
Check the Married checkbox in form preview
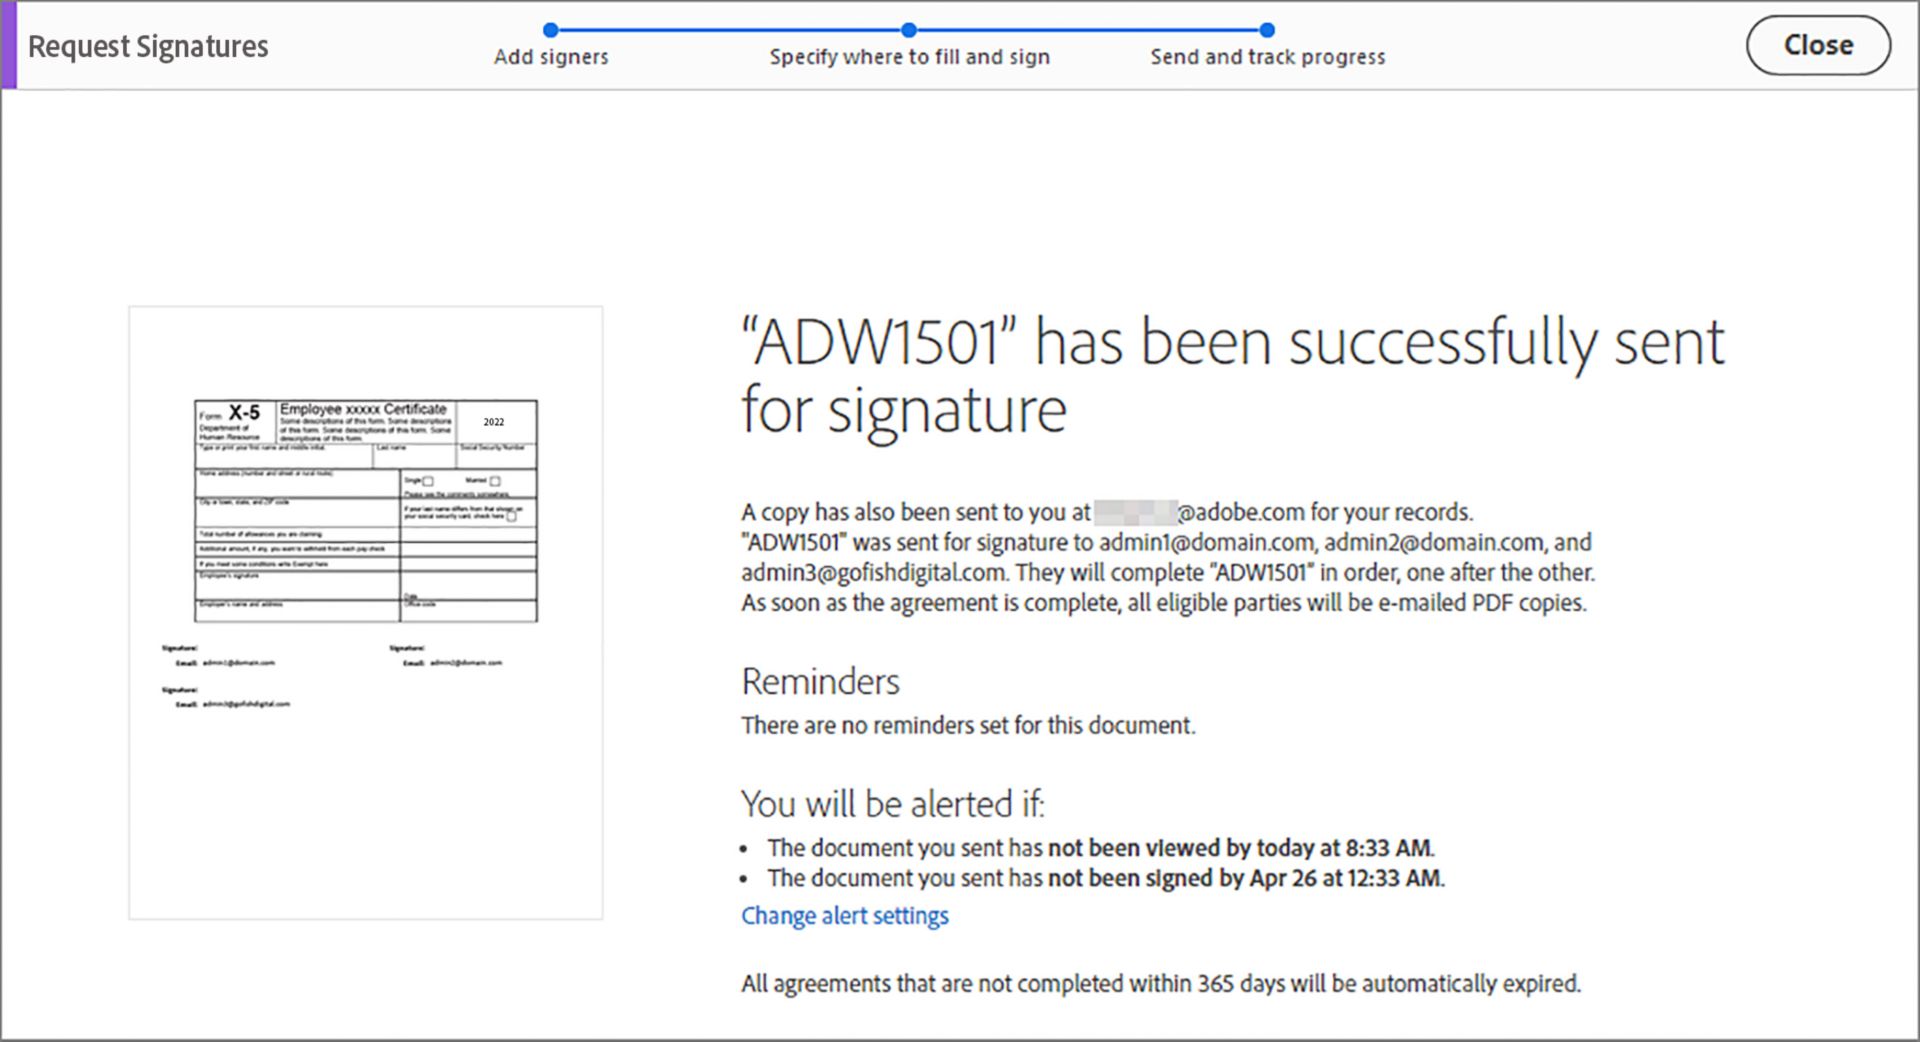point(494,481)
